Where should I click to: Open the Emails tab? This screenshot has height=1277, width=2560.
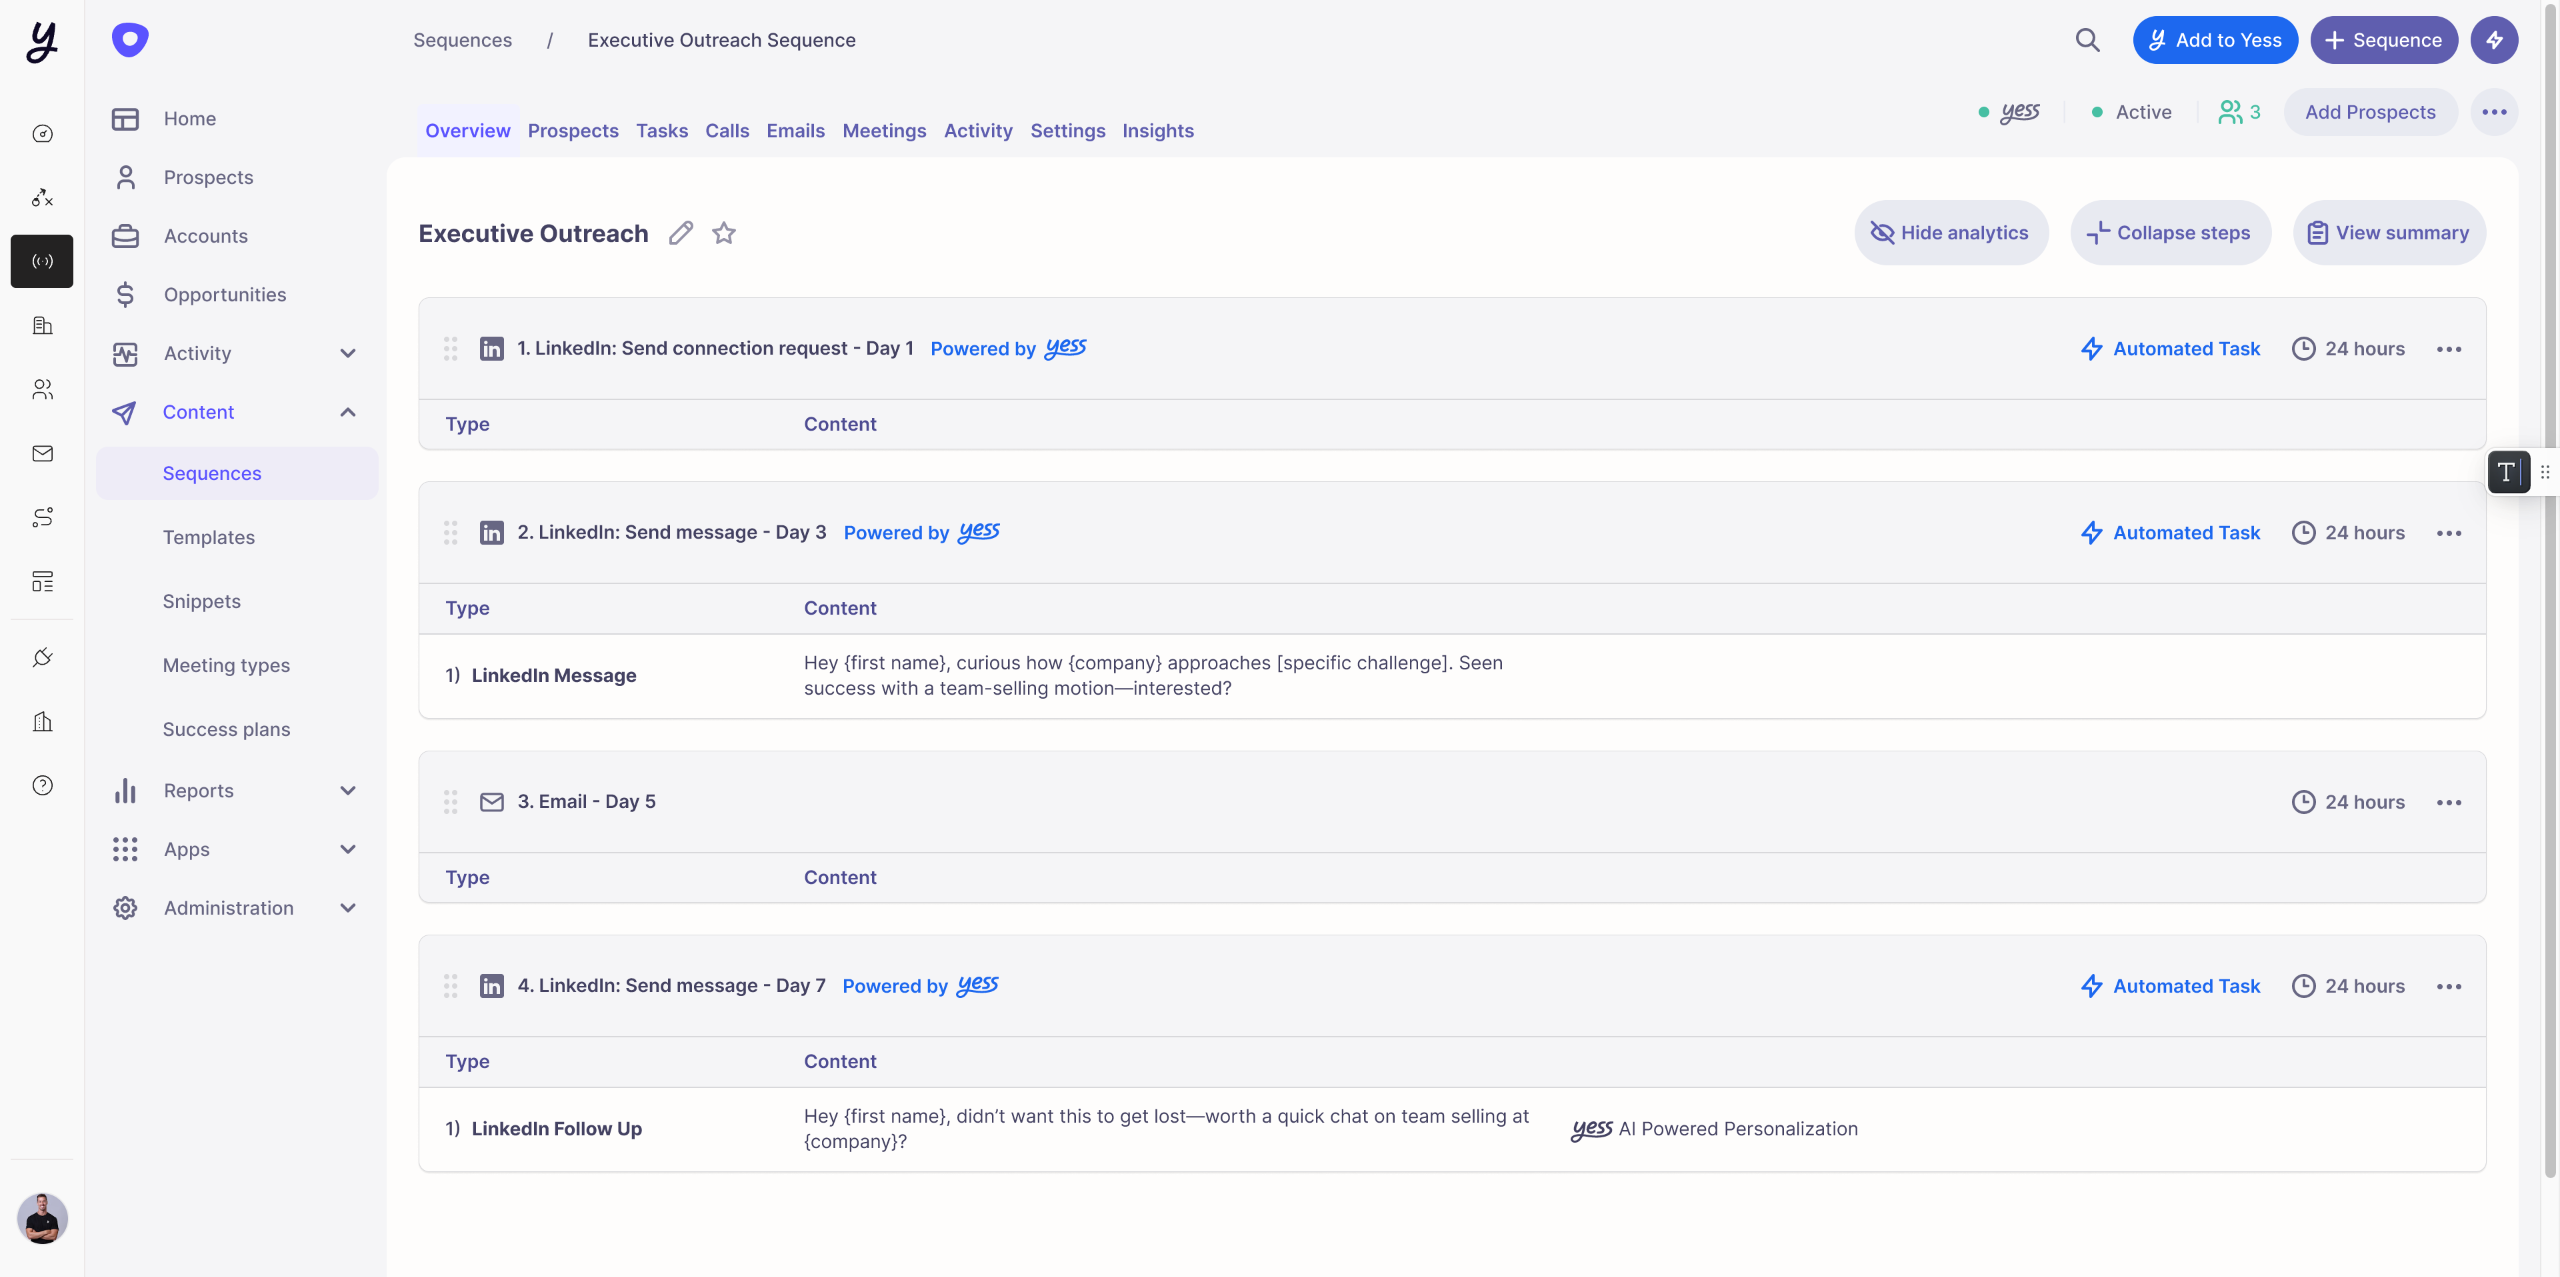(x=795, y=131)
